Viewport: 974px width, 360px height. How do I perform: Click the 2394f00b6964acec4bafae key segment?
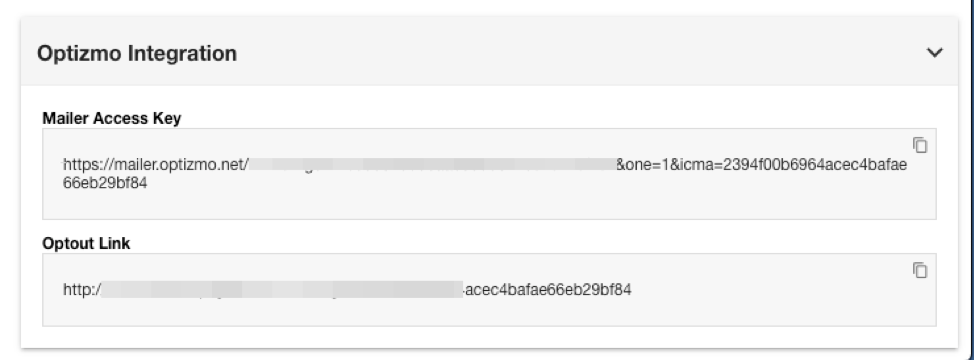pyautogui.click(x=812, y=165)
